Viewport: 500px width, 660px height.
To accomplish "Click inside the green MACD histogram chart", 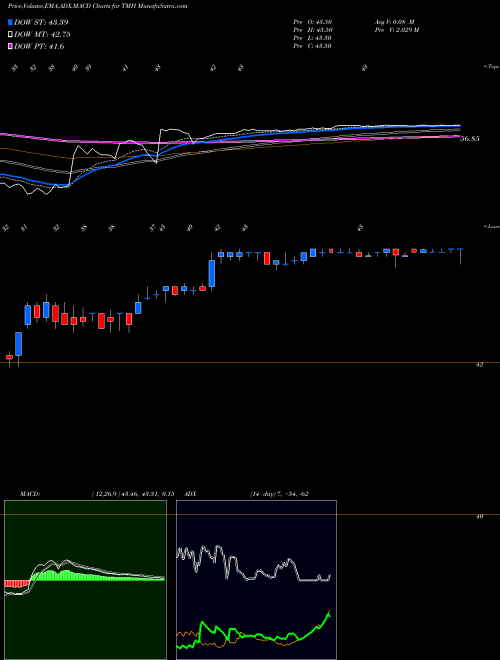I will (85, 580).
